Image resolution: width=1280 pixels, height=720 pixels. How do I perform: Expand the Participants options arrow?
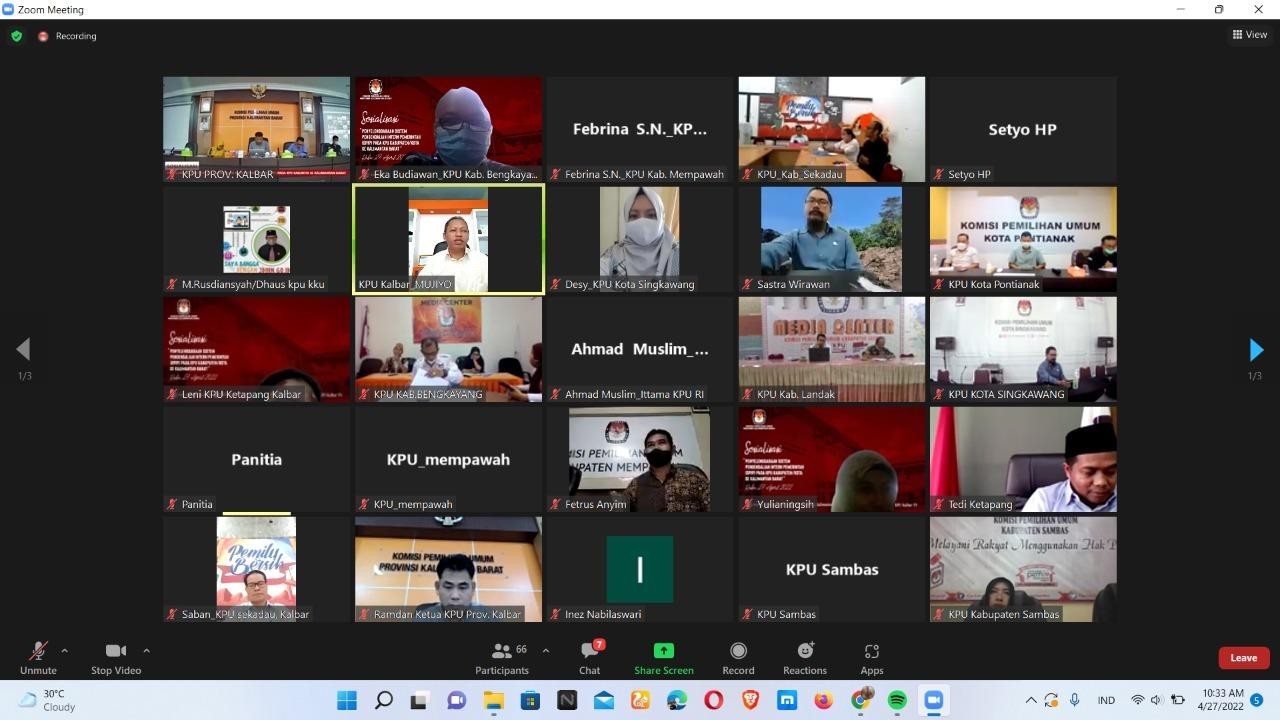tap(545, 651)
